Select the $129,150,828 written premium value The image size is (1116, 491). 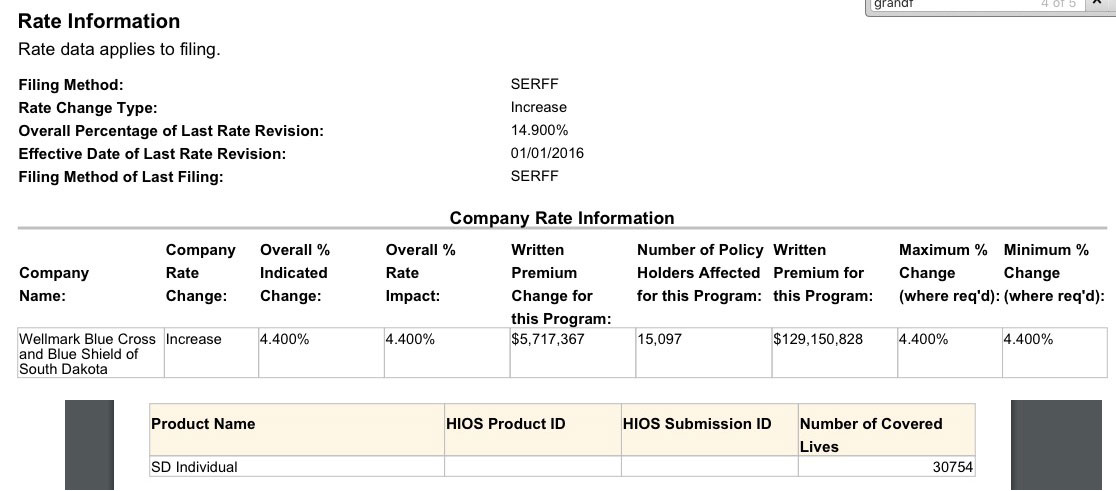click(818, 340)
